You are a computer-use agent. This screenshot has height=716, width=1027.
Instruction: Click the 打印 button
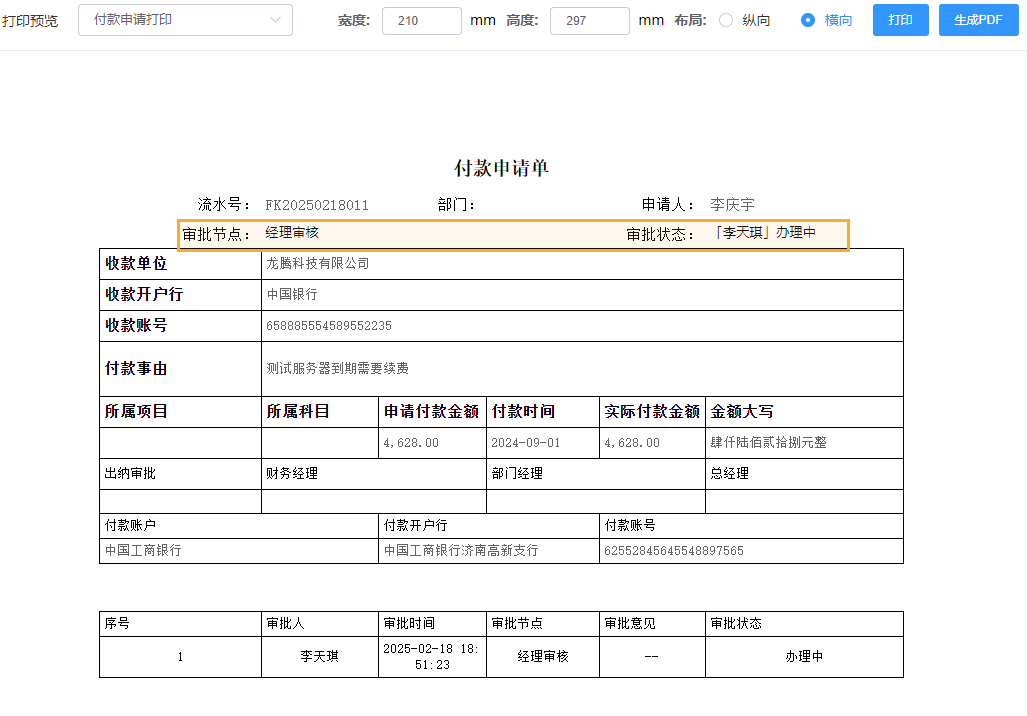coord(899,19)
